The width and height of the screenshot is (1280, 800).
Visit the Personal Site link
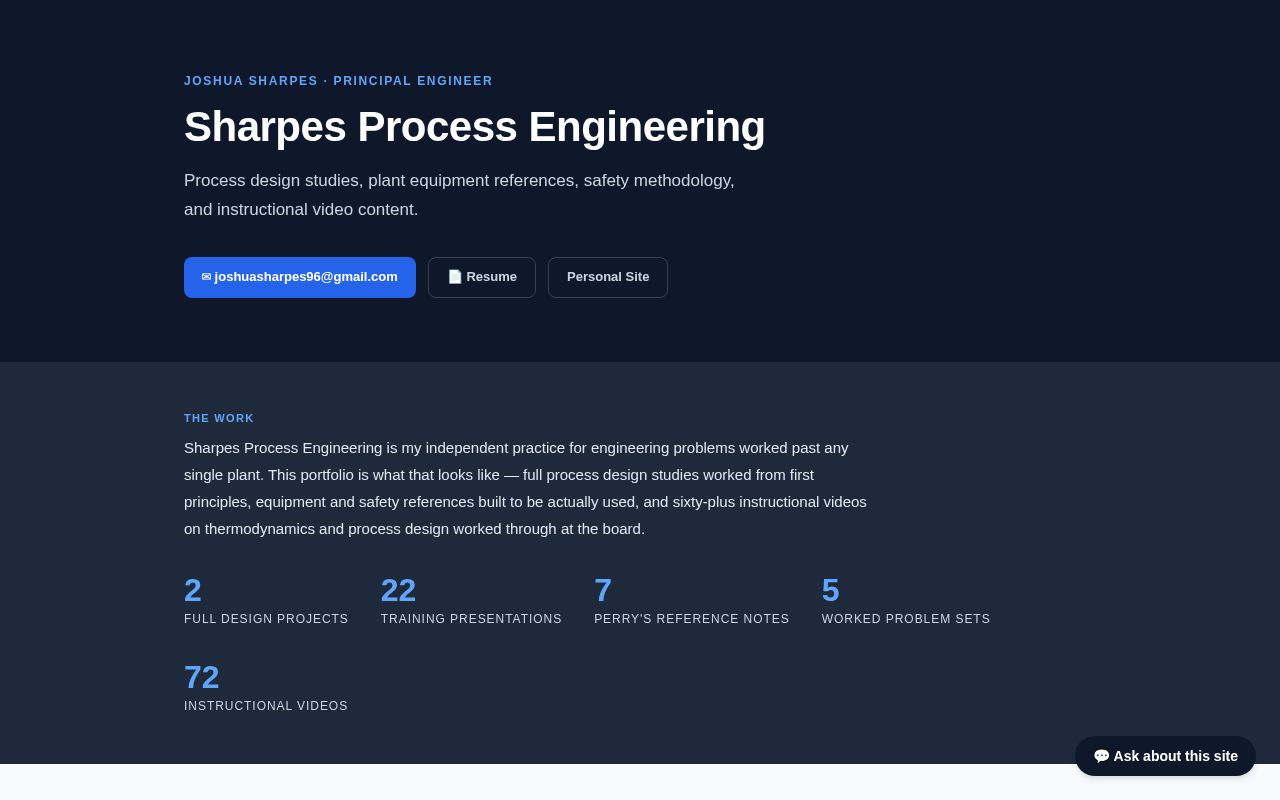click(x=608, y=277)
